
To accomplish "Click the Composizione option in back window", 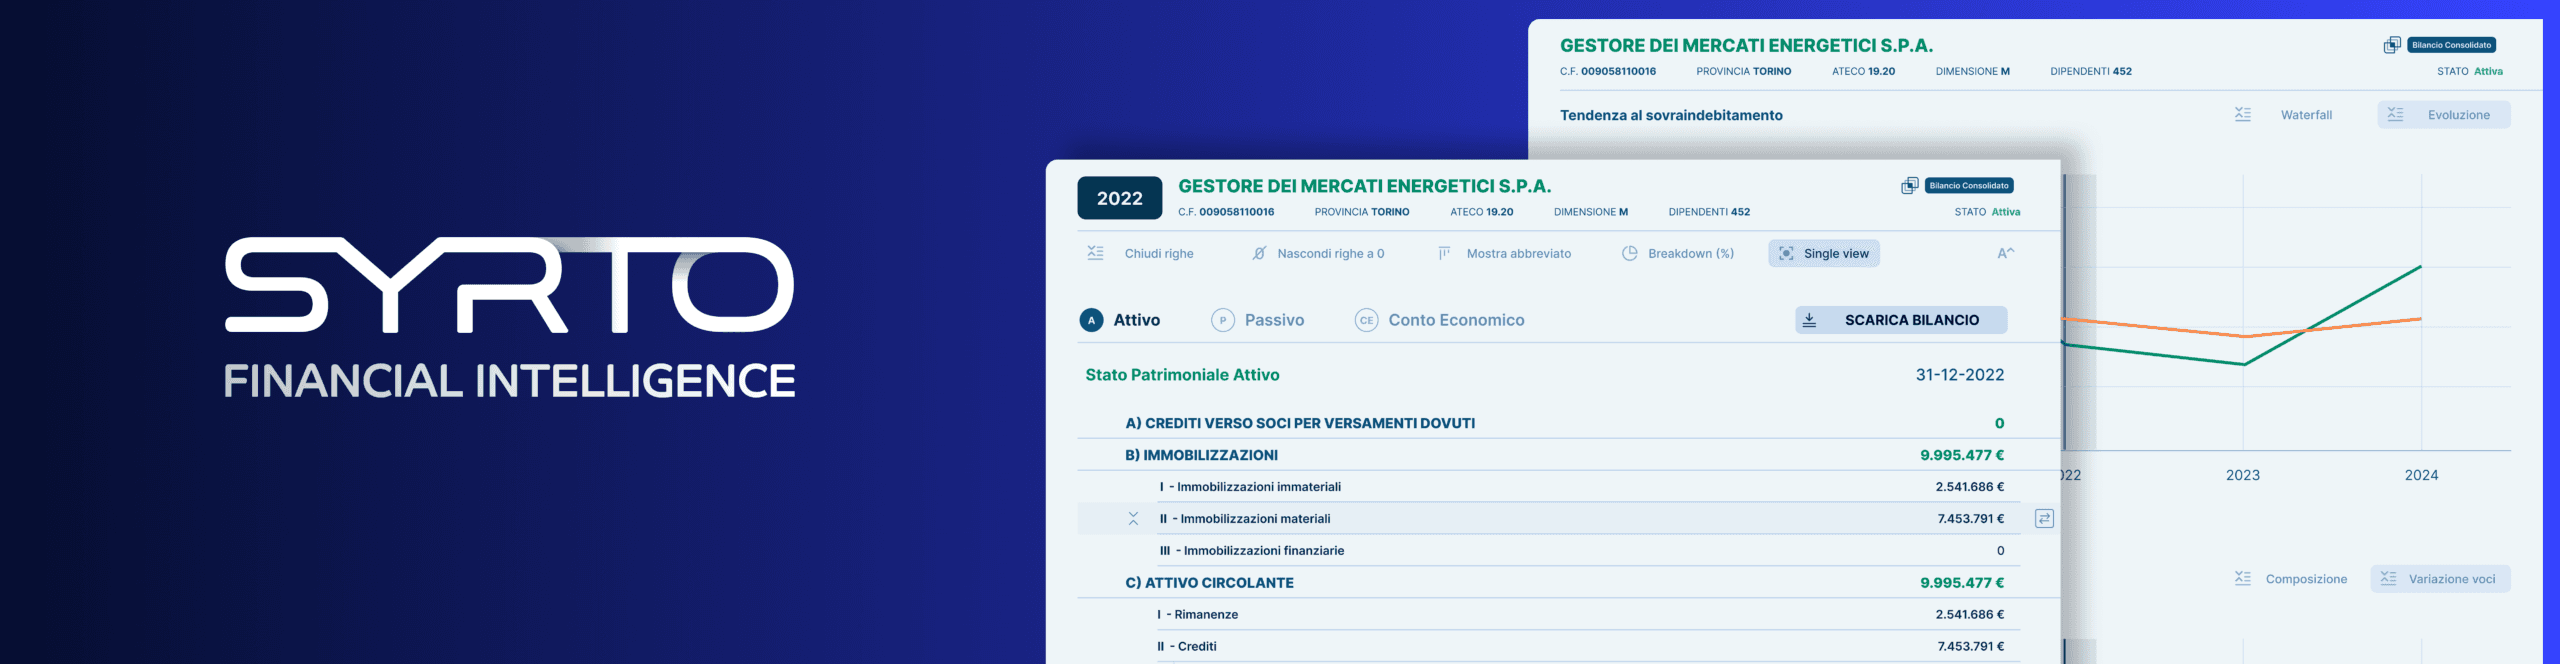I will coord(2306,579).
